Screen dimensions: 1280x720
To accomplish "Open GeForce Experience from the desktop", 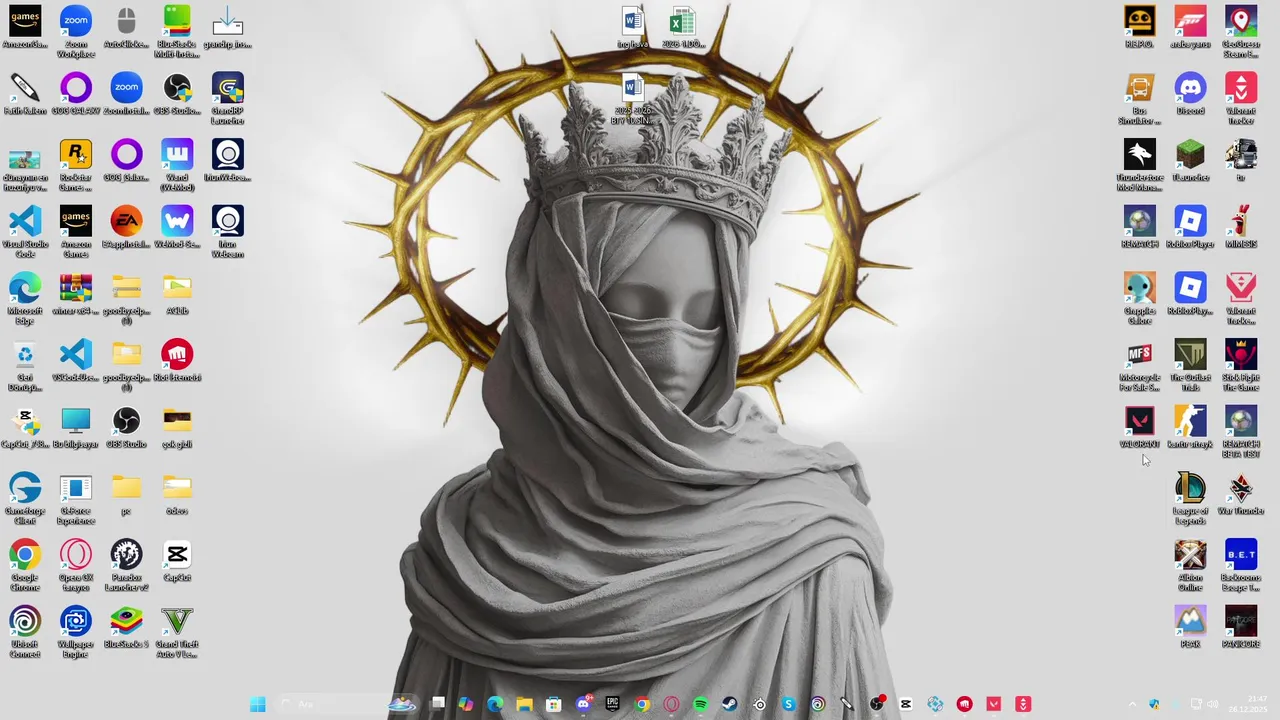I will [x=76, y=498].
